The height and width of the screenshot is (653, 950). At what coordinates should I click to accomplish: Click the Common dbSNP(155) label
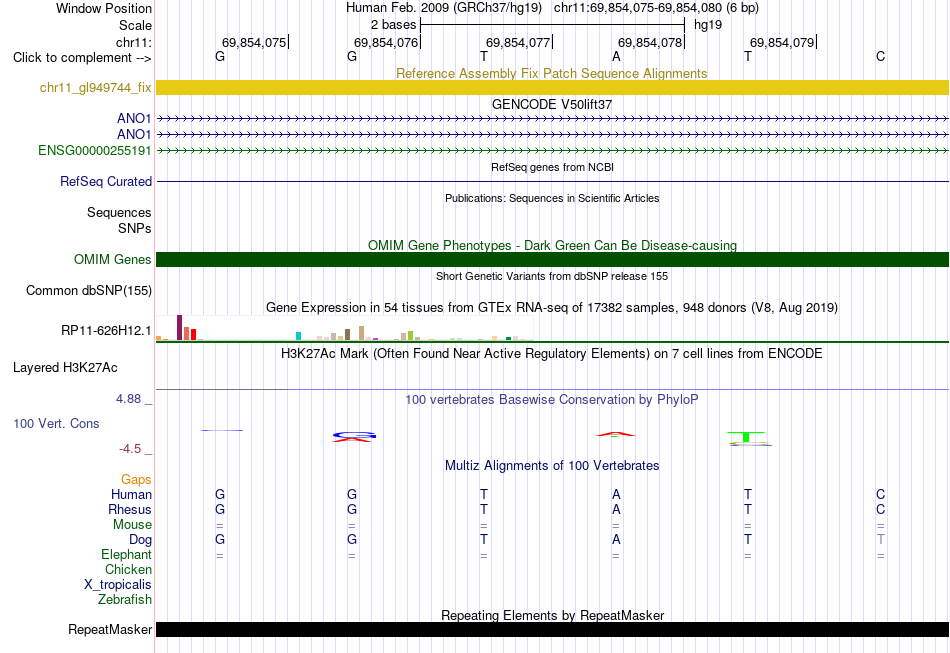tap(88, 291)
